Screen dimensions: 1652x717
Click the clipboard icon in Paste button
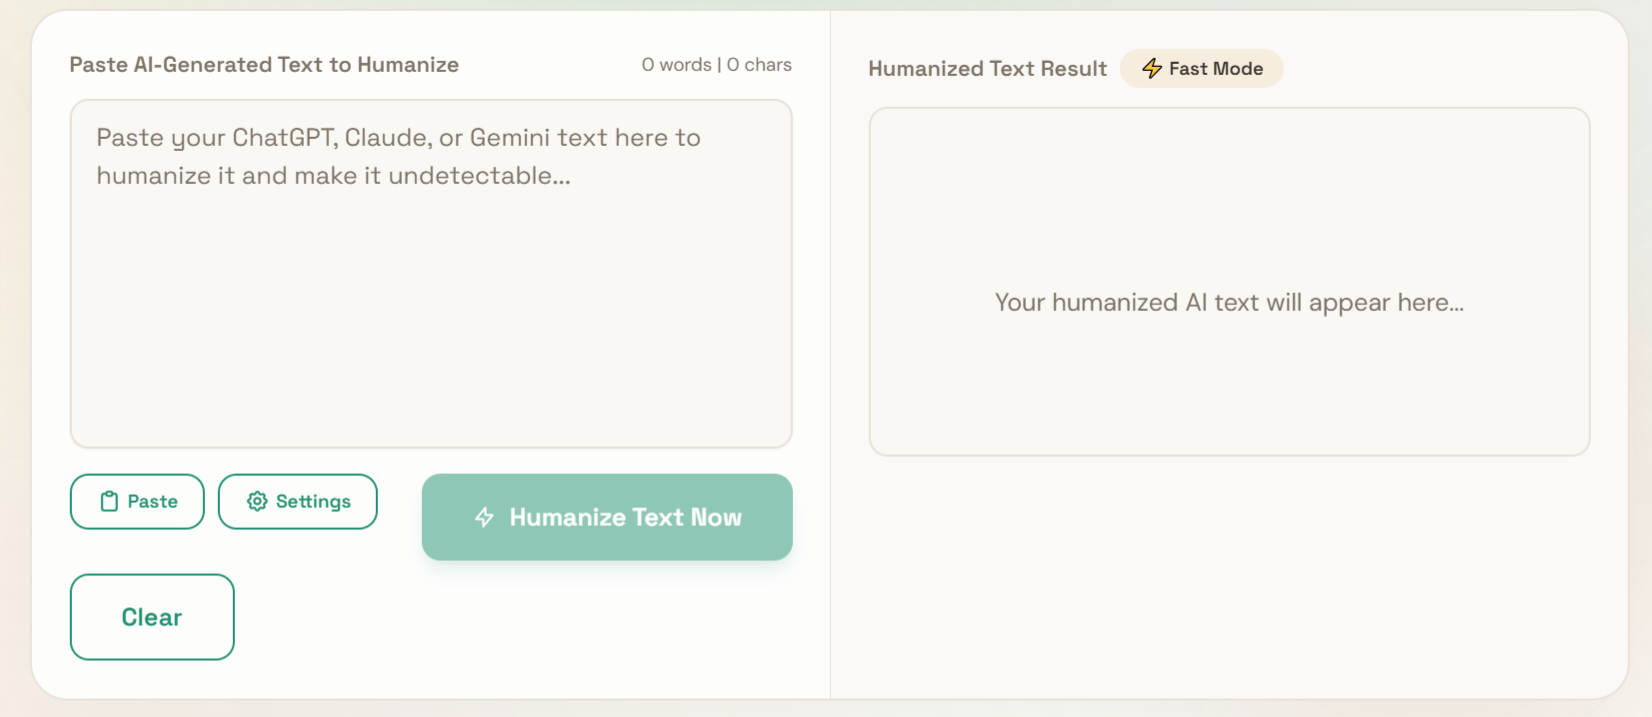tap(109, 502)
